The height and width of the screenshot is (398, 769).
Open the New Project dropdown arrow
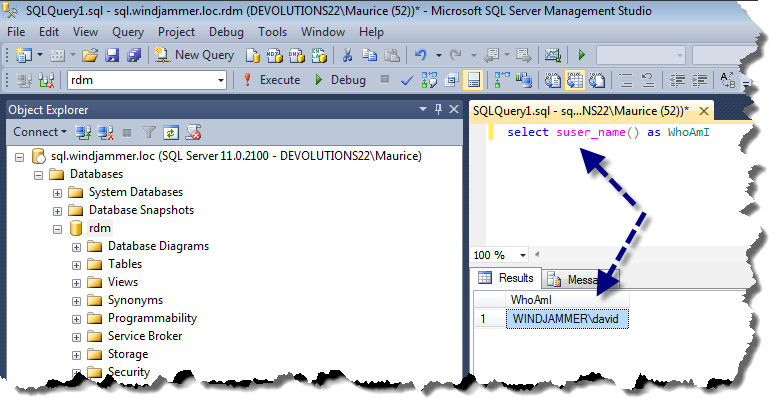pos(40,55)
